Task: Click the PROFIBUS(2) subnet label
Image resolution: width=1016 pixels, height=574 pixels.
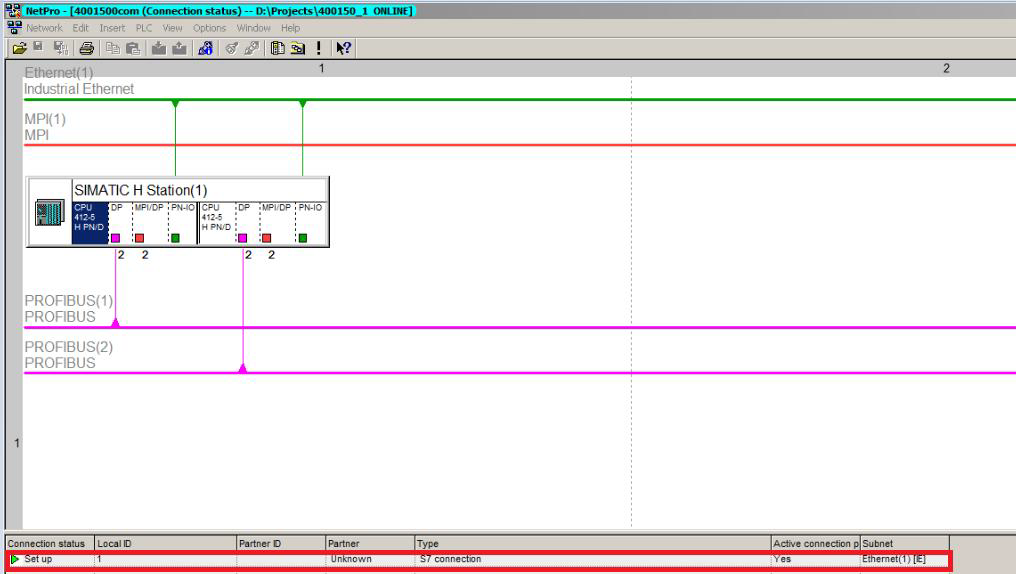Action: tap(69, 347)
